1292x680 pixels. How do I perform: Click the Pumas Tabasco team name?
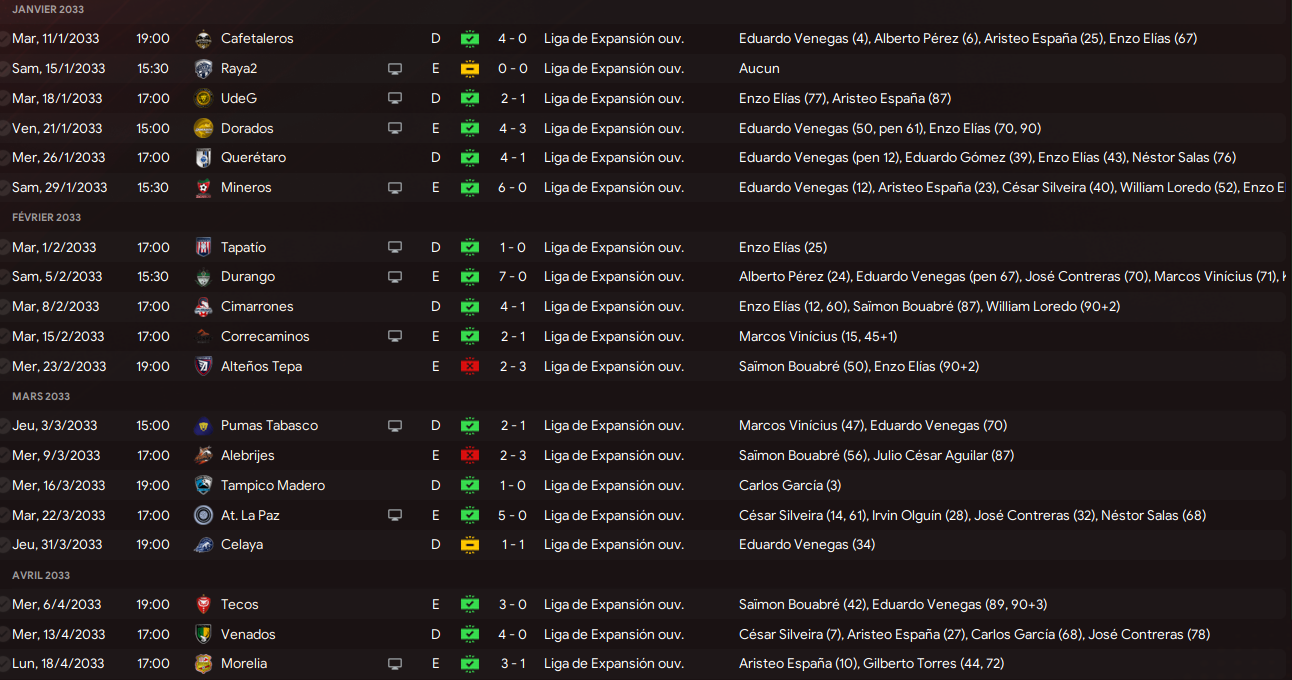tap(269, 426)
